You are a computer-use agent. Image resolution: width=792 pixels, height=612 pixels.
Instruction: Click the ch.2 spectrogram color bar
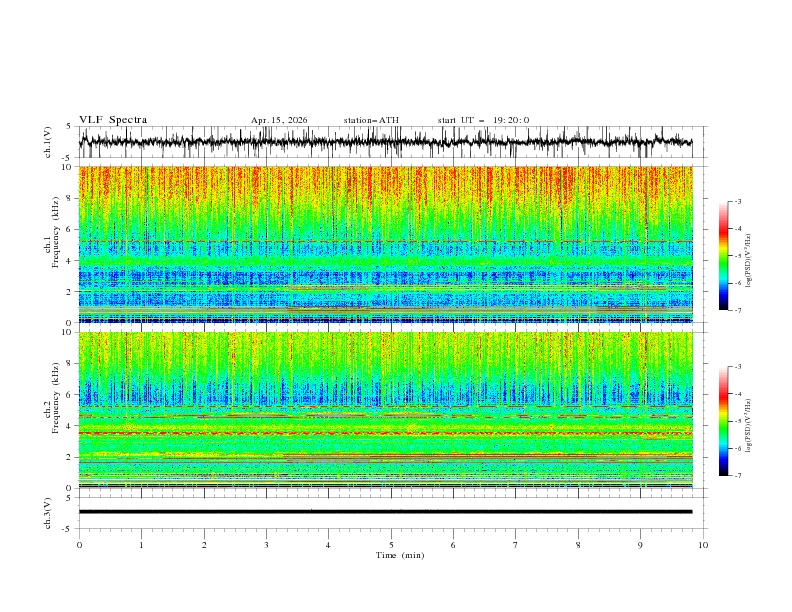[x=723, y=421]
